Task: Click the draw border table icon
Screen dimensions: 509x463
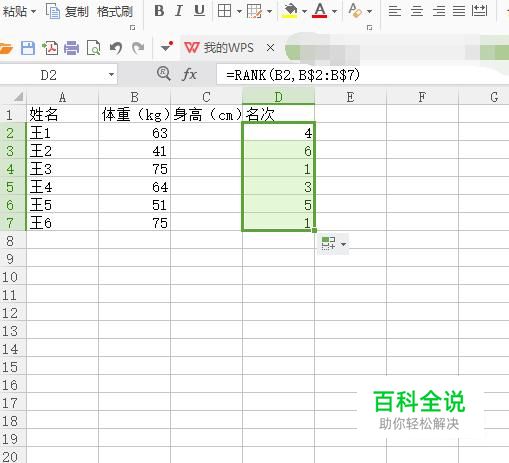Action: [x=254, y=11]
